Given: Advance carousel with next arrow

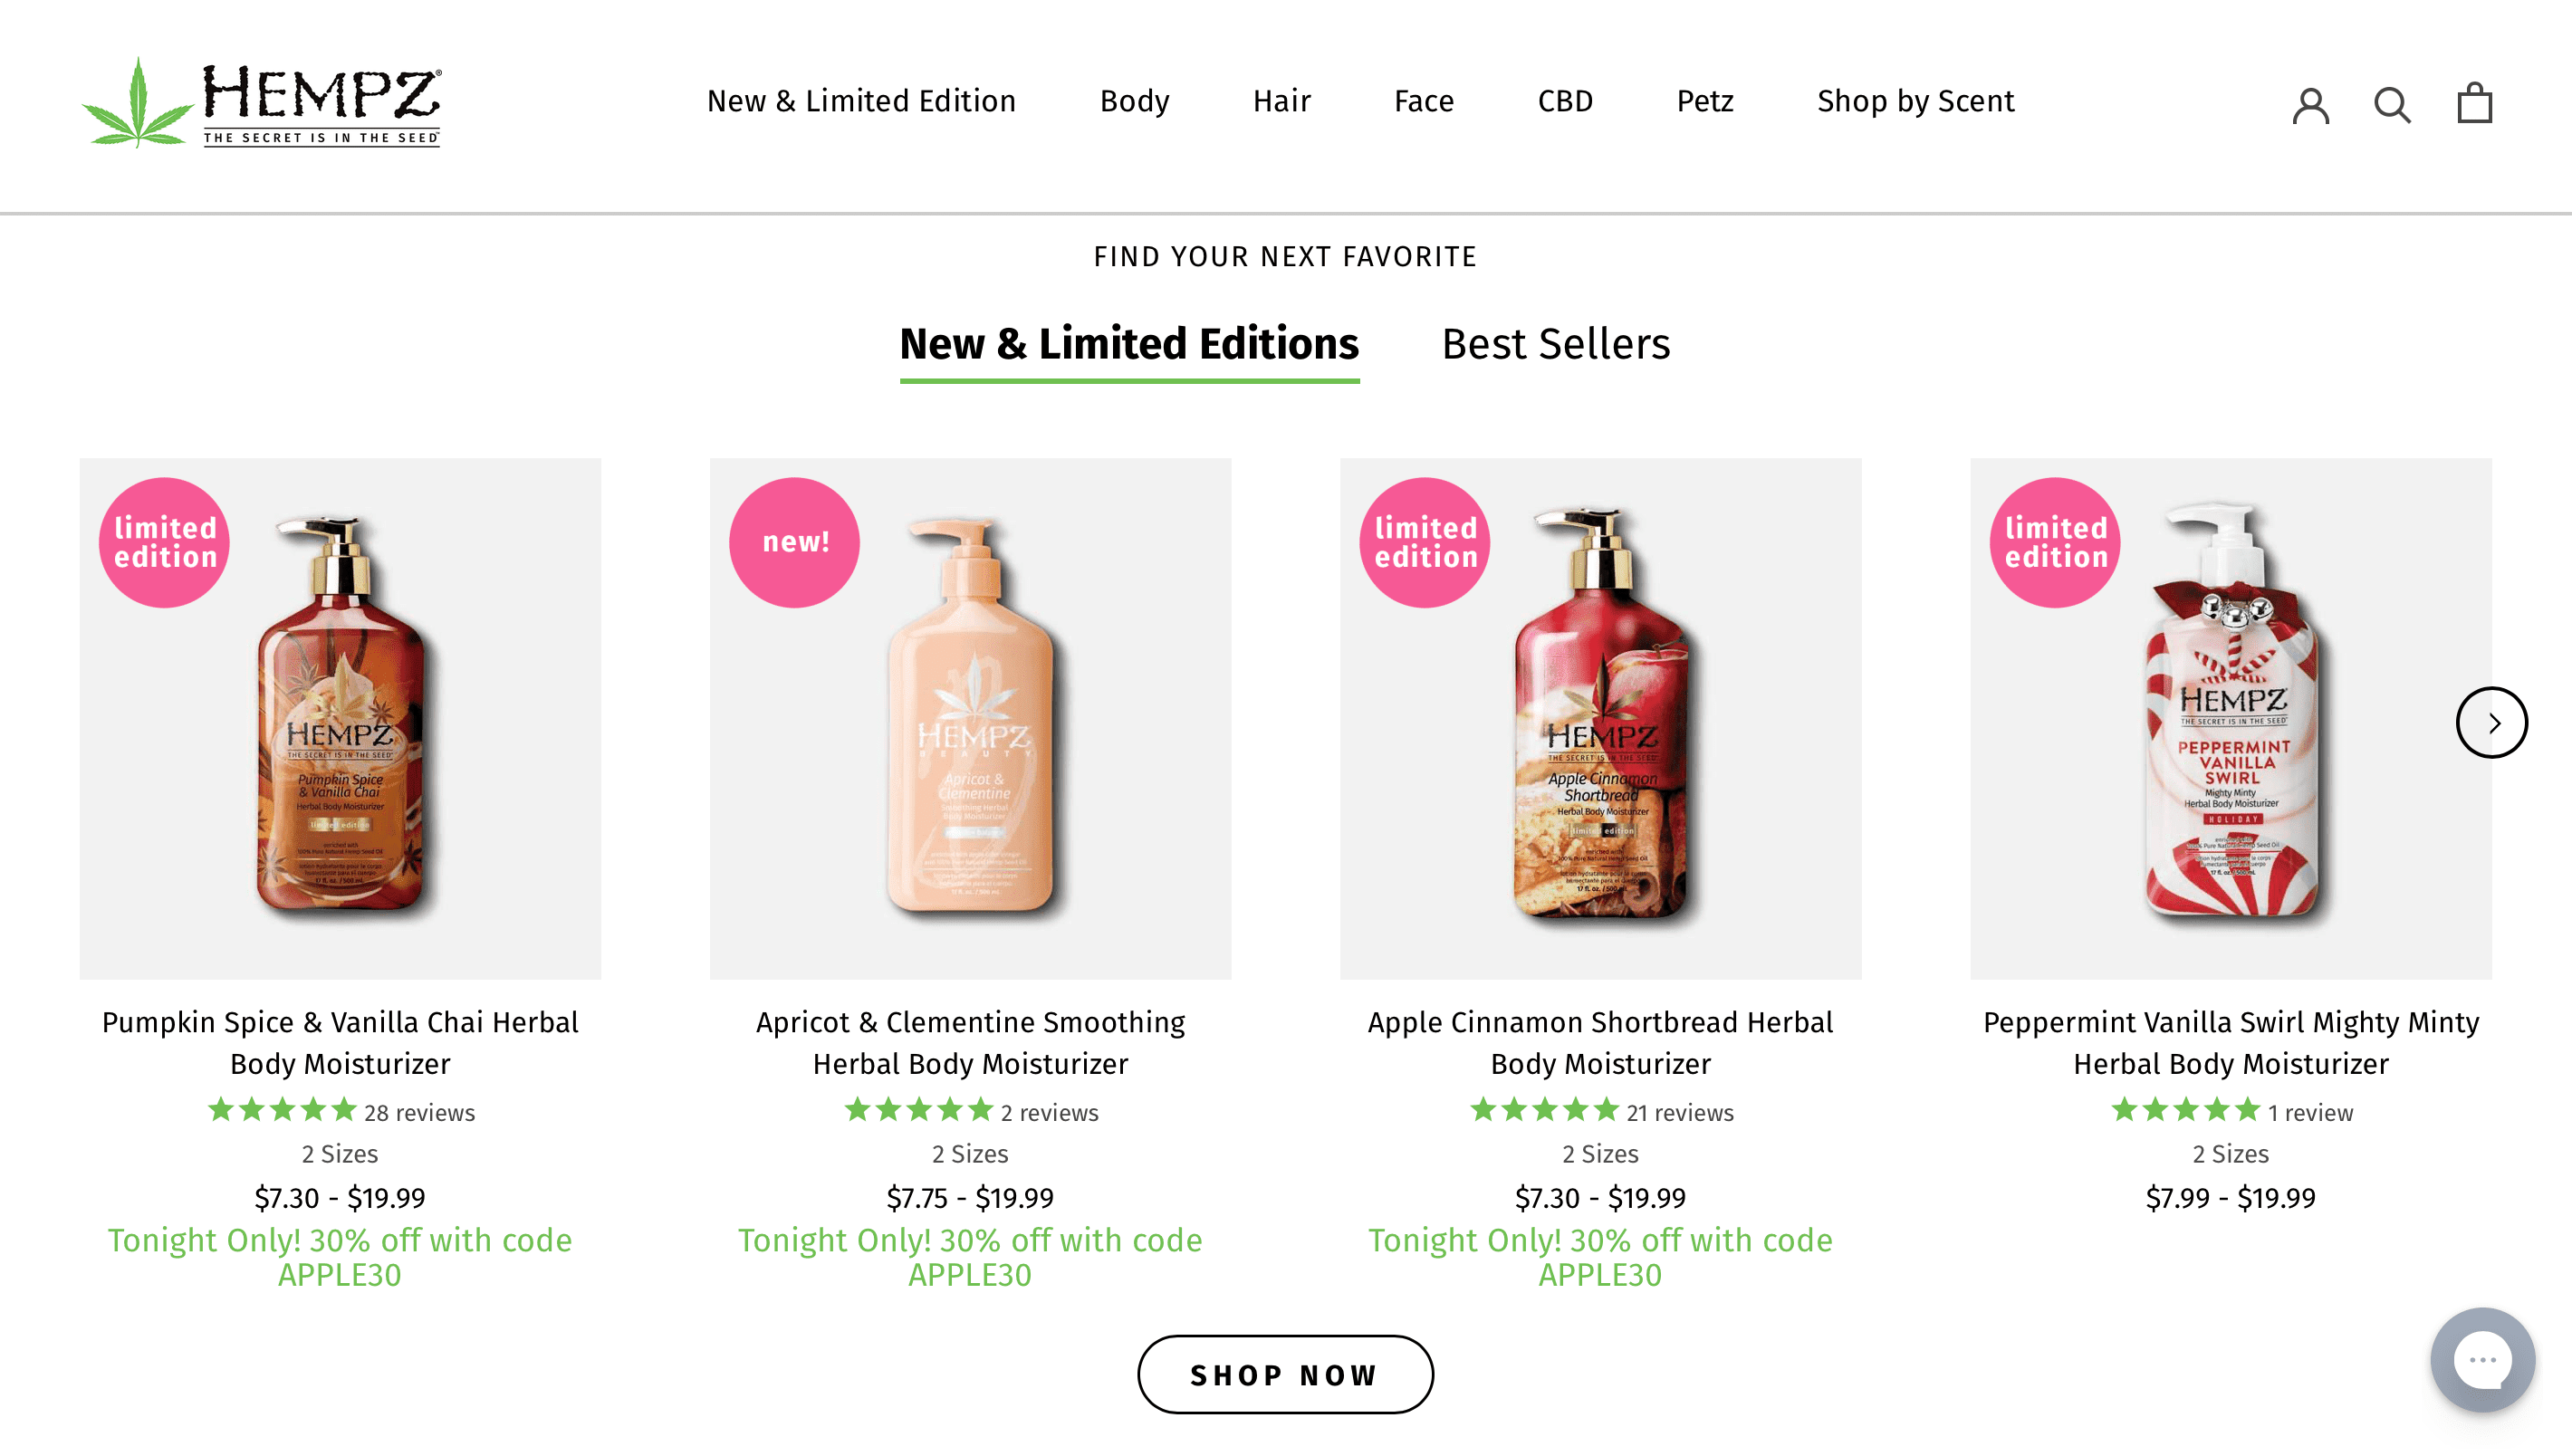Looking at the screenshot, I should click(x=2491, y=722).
